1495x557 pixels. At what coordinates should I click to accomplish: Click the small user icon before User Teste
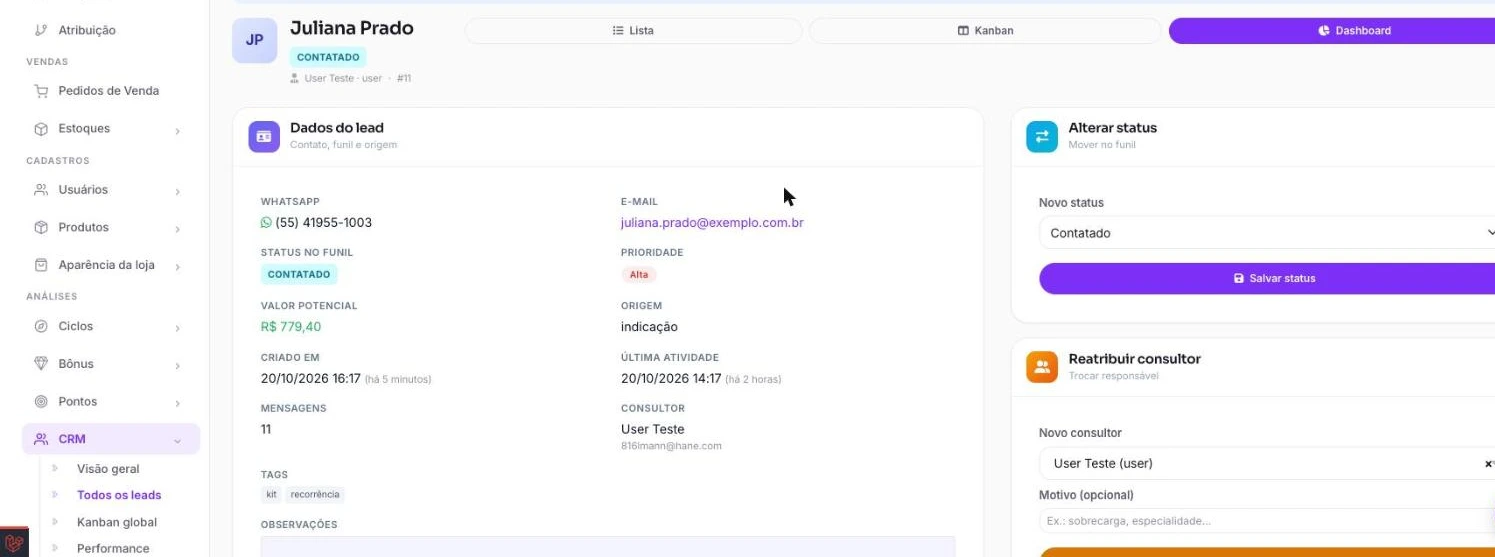coord(295,78)
